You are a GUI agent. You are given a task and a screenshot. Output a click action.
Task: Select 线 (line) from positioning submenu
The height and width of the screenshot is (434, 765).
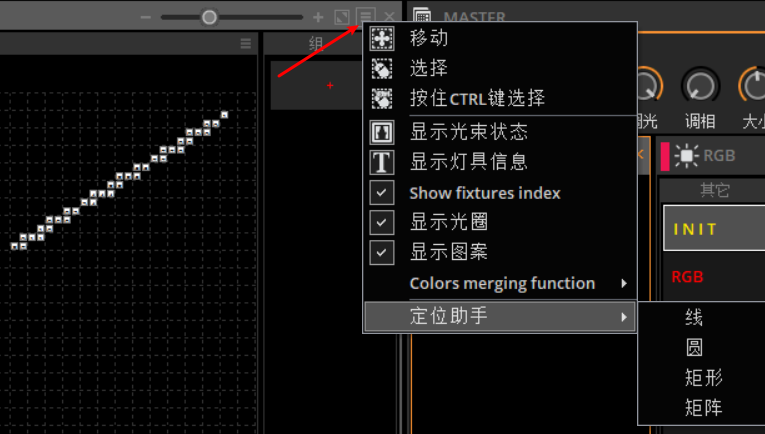coord(694,318)
